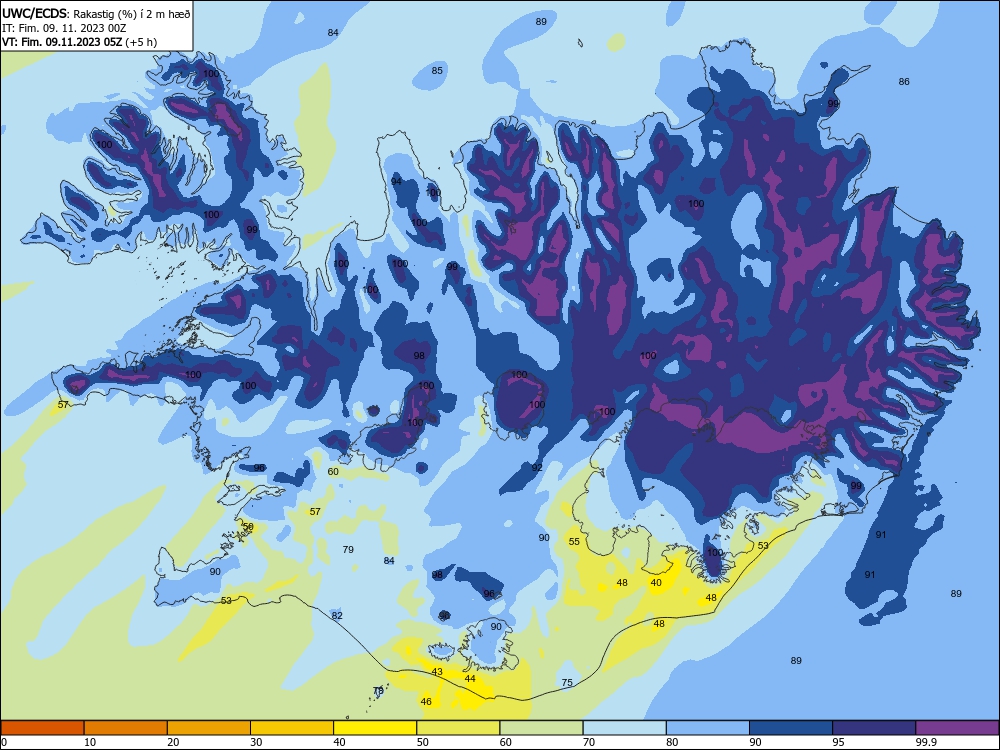Pick the purple above-99.9 legend swatch
The image size is (1000, 750).
[957, 728]
